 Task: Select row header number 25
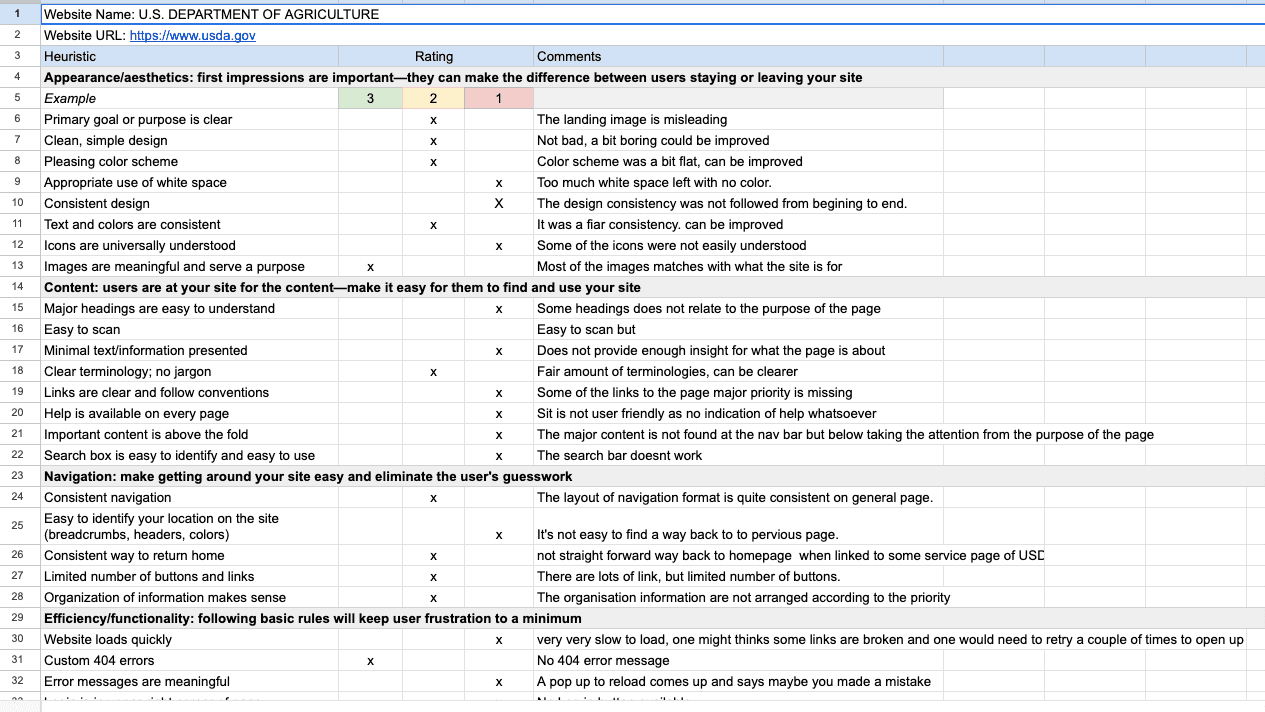pos(19,526)
